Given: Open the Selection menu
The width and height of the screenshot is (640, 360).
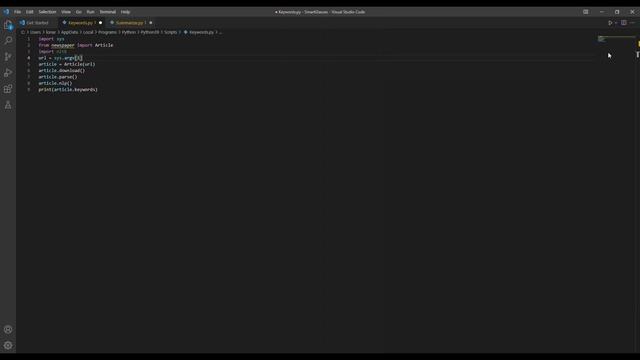Looking at the screenshot, I should point(47,12).
